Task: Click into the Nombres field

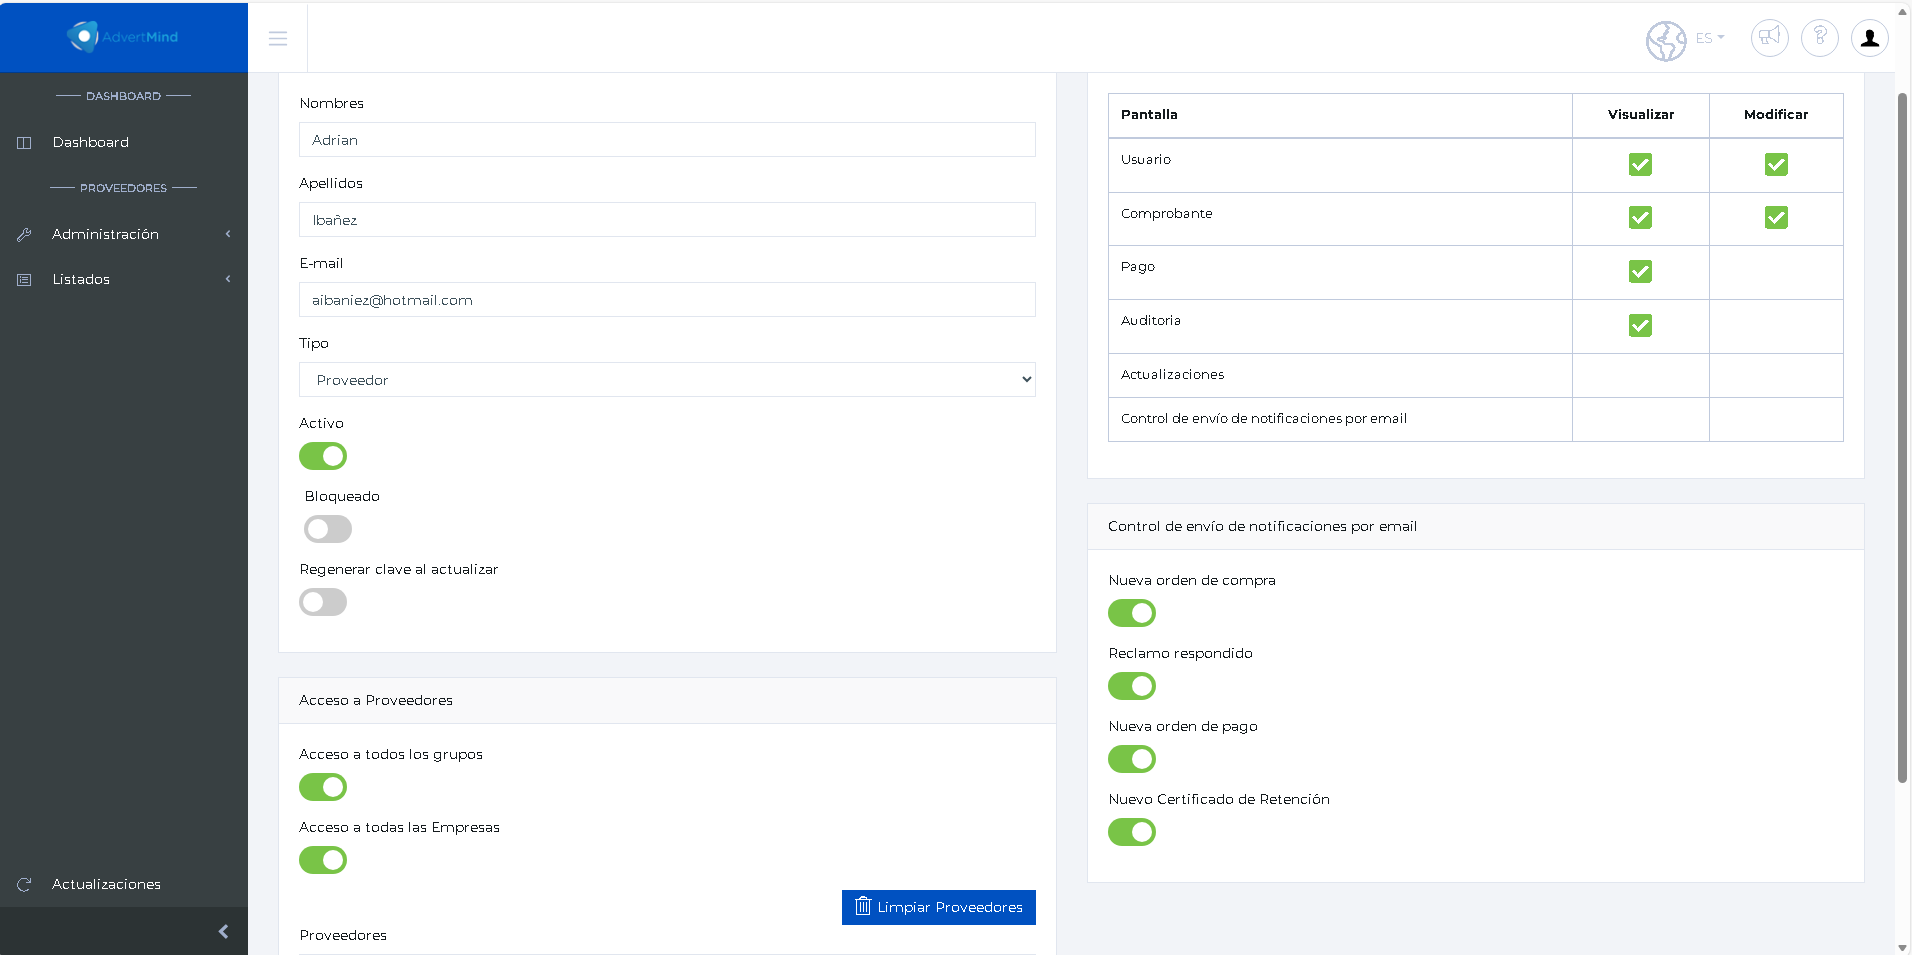Action: pos(667,140)
